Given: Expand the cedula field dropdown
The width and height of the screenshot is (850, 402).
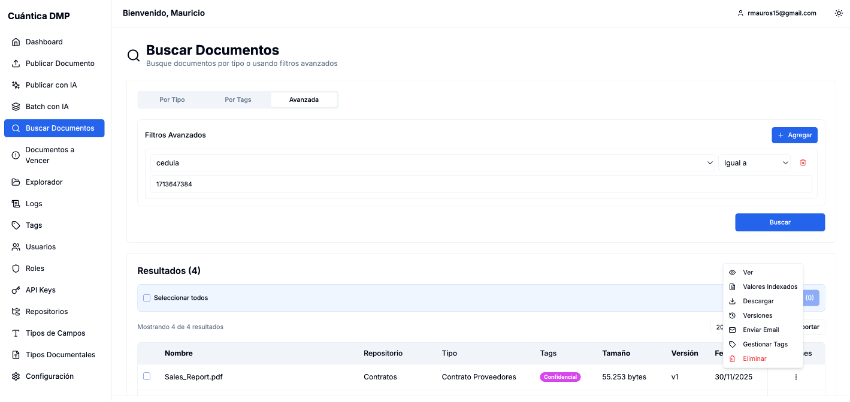Looking at the screenshot, I should pos(430,162).
